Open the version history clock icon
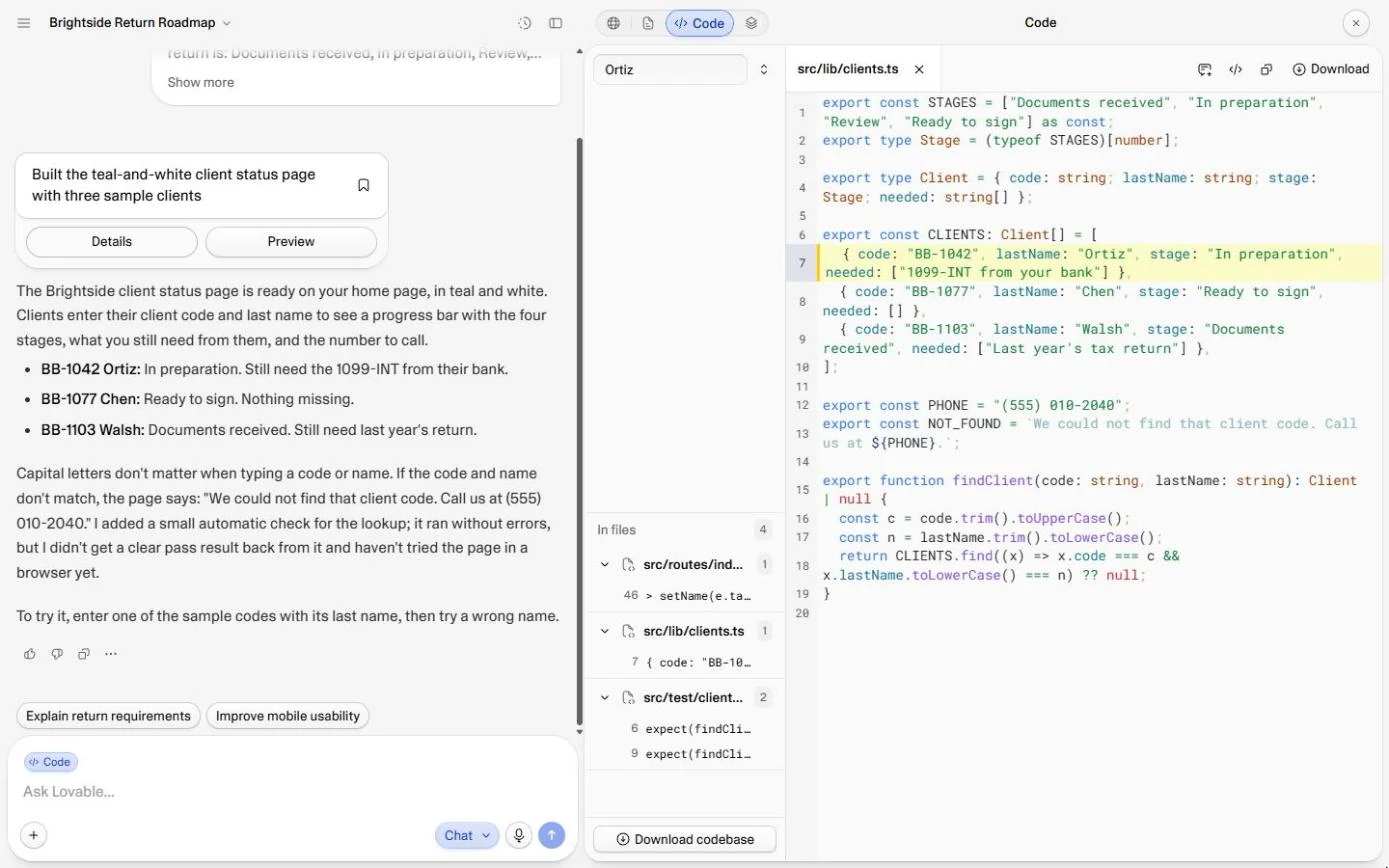This screenshot has height=868, width=1389. click(525, 23)
